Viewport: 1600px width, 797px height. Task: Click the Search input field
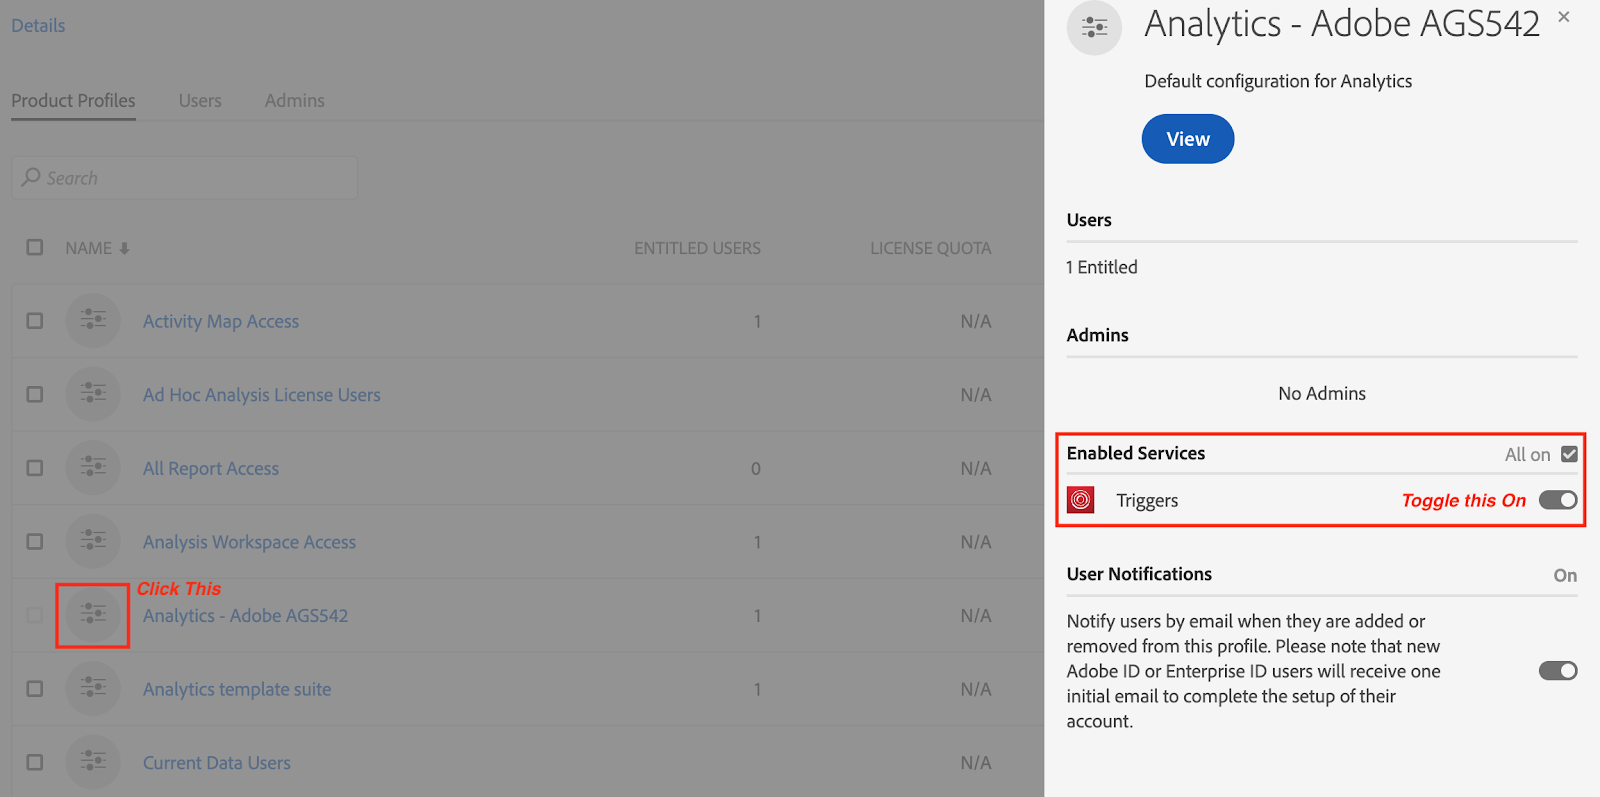185,177
